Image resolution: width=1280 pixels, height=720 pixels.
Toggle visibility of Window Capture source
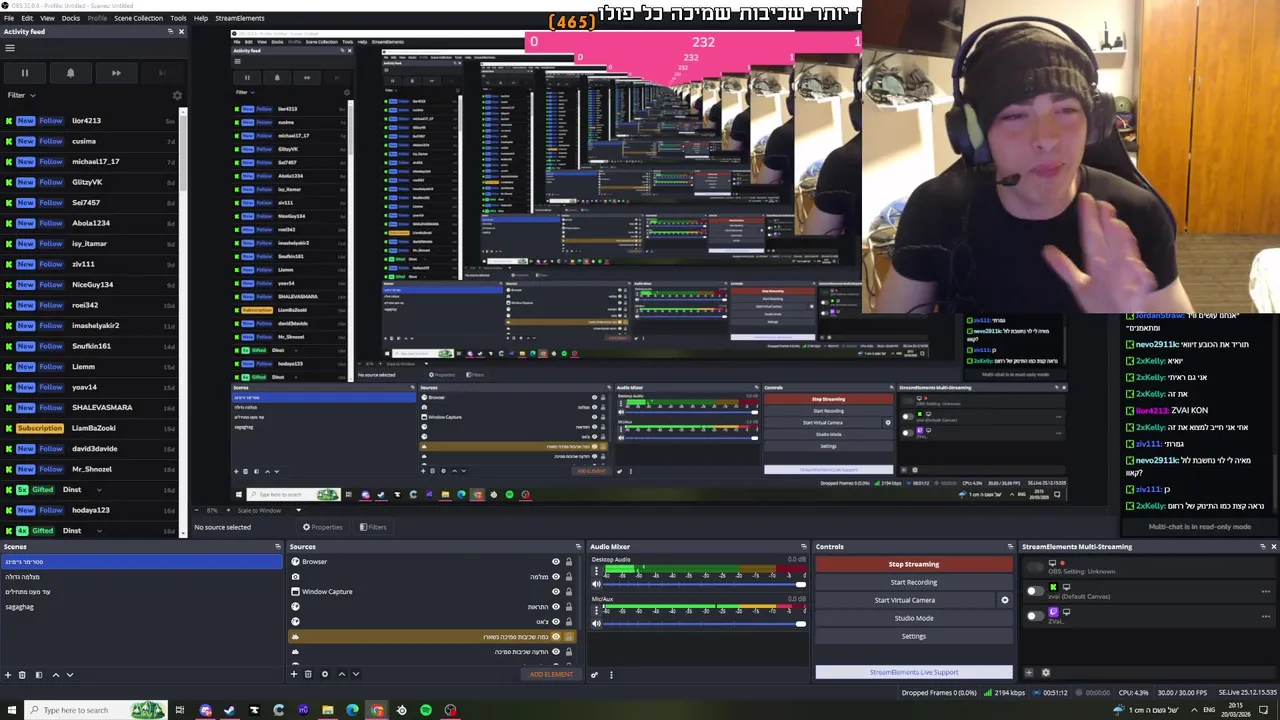tap(556, 592)
